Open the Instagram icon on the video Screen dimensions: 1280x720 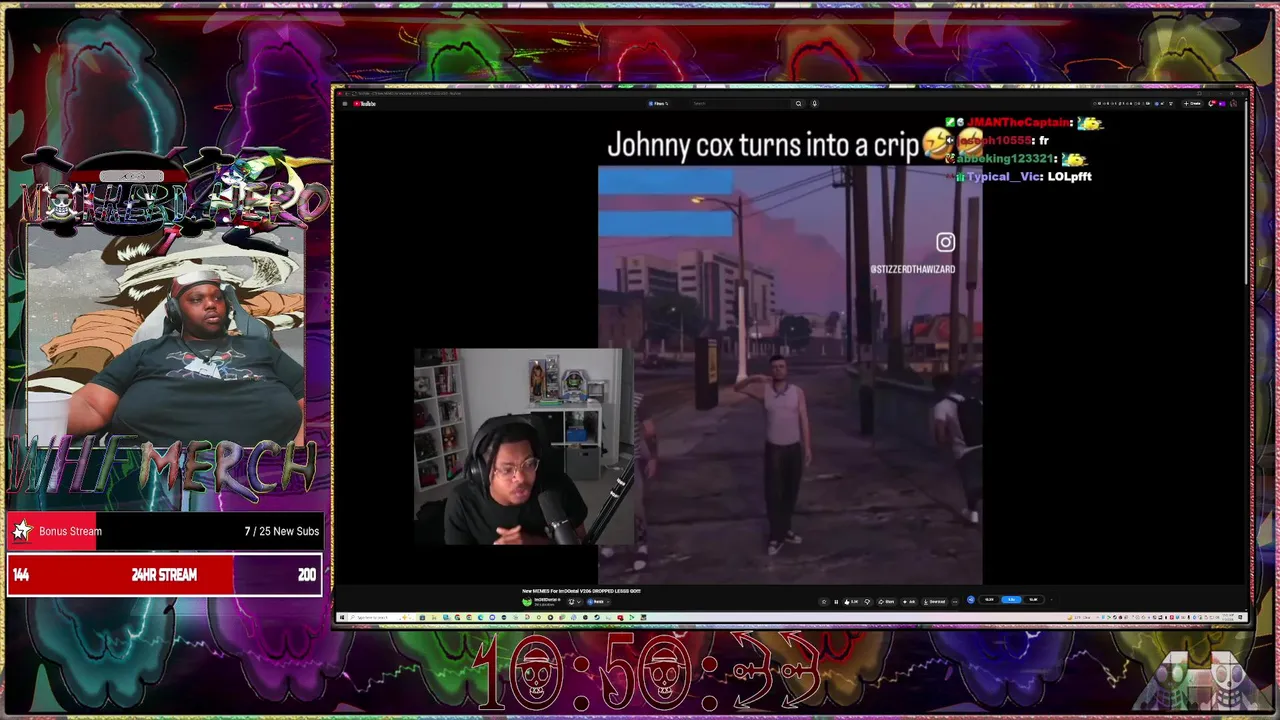pos(945,242)
